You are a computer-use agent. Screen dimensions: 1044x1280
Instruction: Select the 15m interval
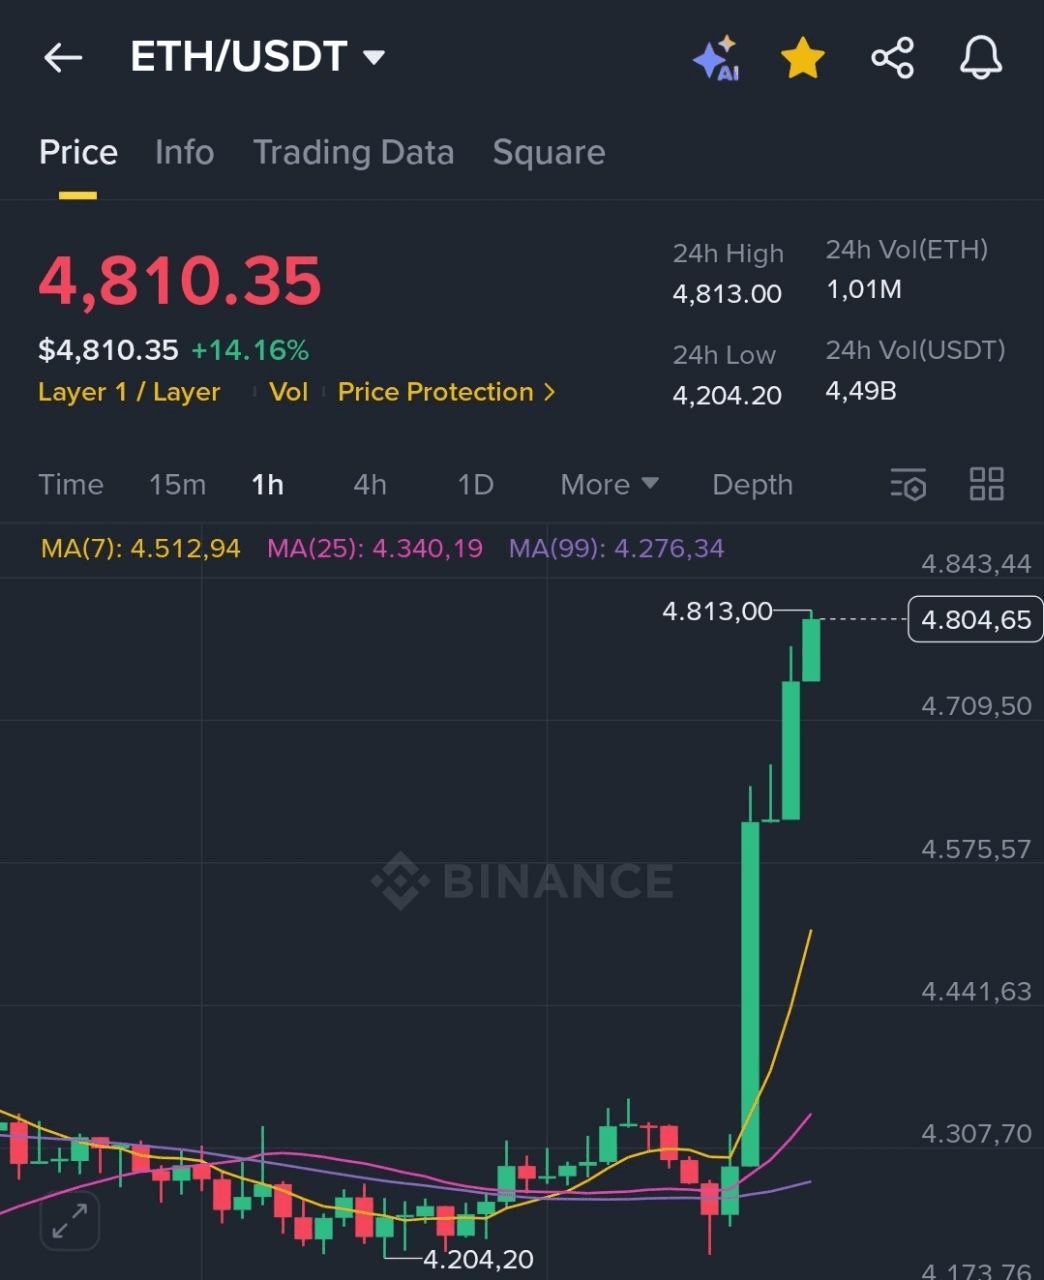pos(177,485)
